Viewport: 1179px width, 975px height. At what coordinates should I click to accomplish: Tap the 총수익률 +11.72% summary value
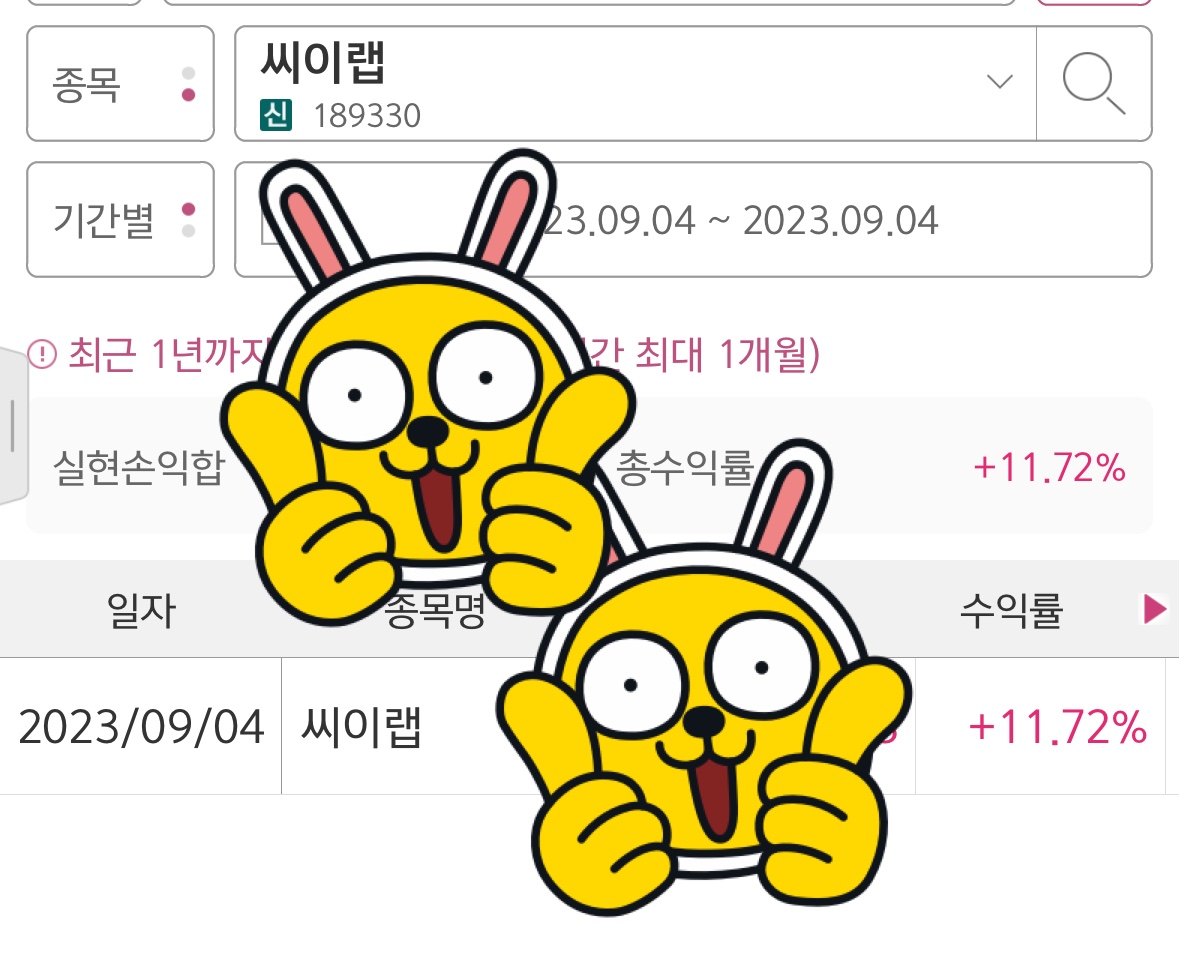(x=1050, y=467)
